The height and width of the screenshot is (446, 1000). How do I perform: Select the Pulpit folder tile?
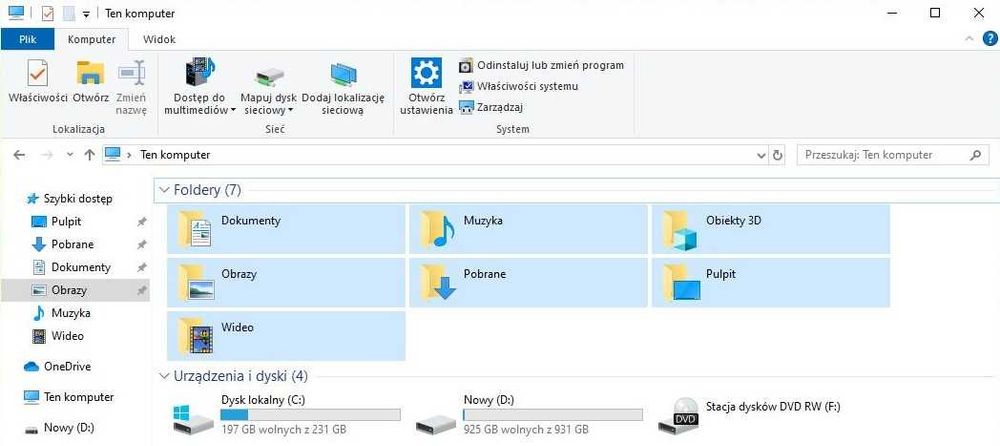(x=770, y=282)
